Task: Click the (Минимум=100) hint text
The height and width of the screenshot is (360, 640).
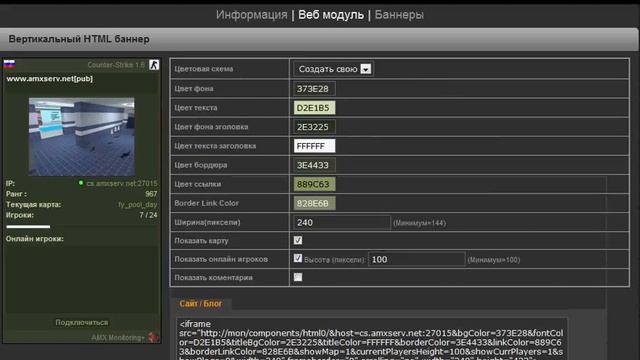Action: coord(493,260)
